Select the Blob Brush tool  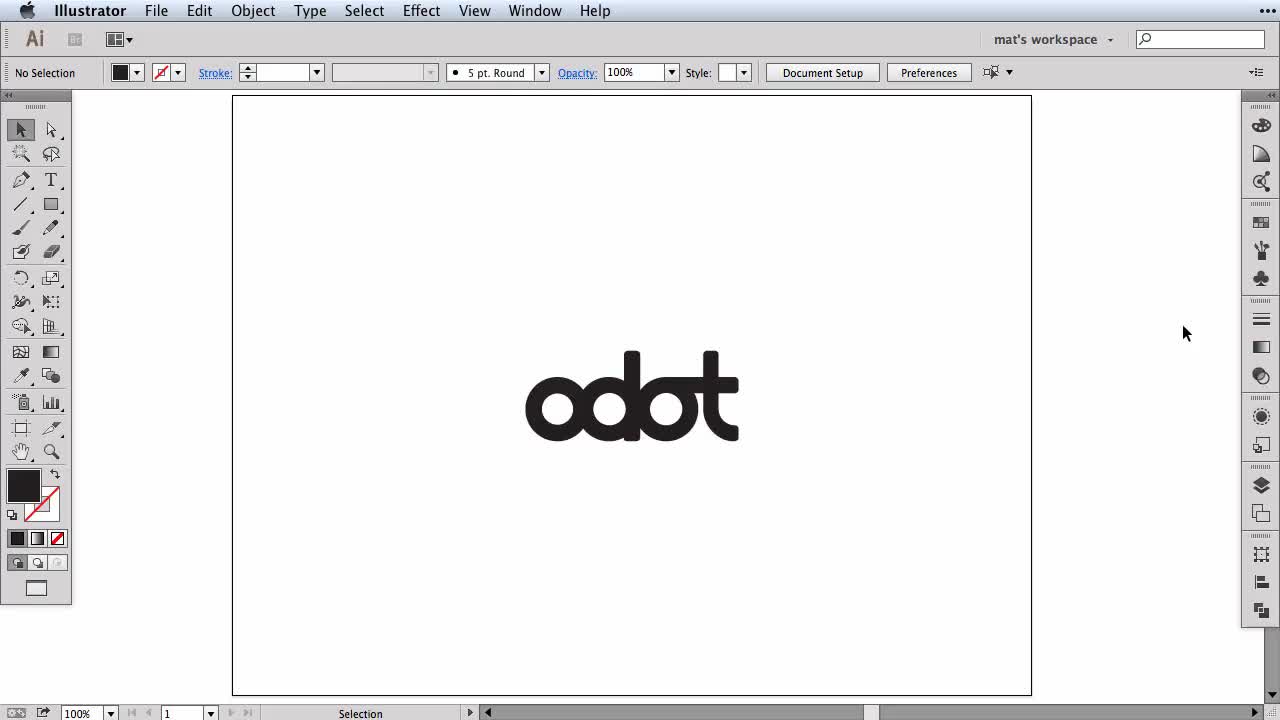(21, 252)
